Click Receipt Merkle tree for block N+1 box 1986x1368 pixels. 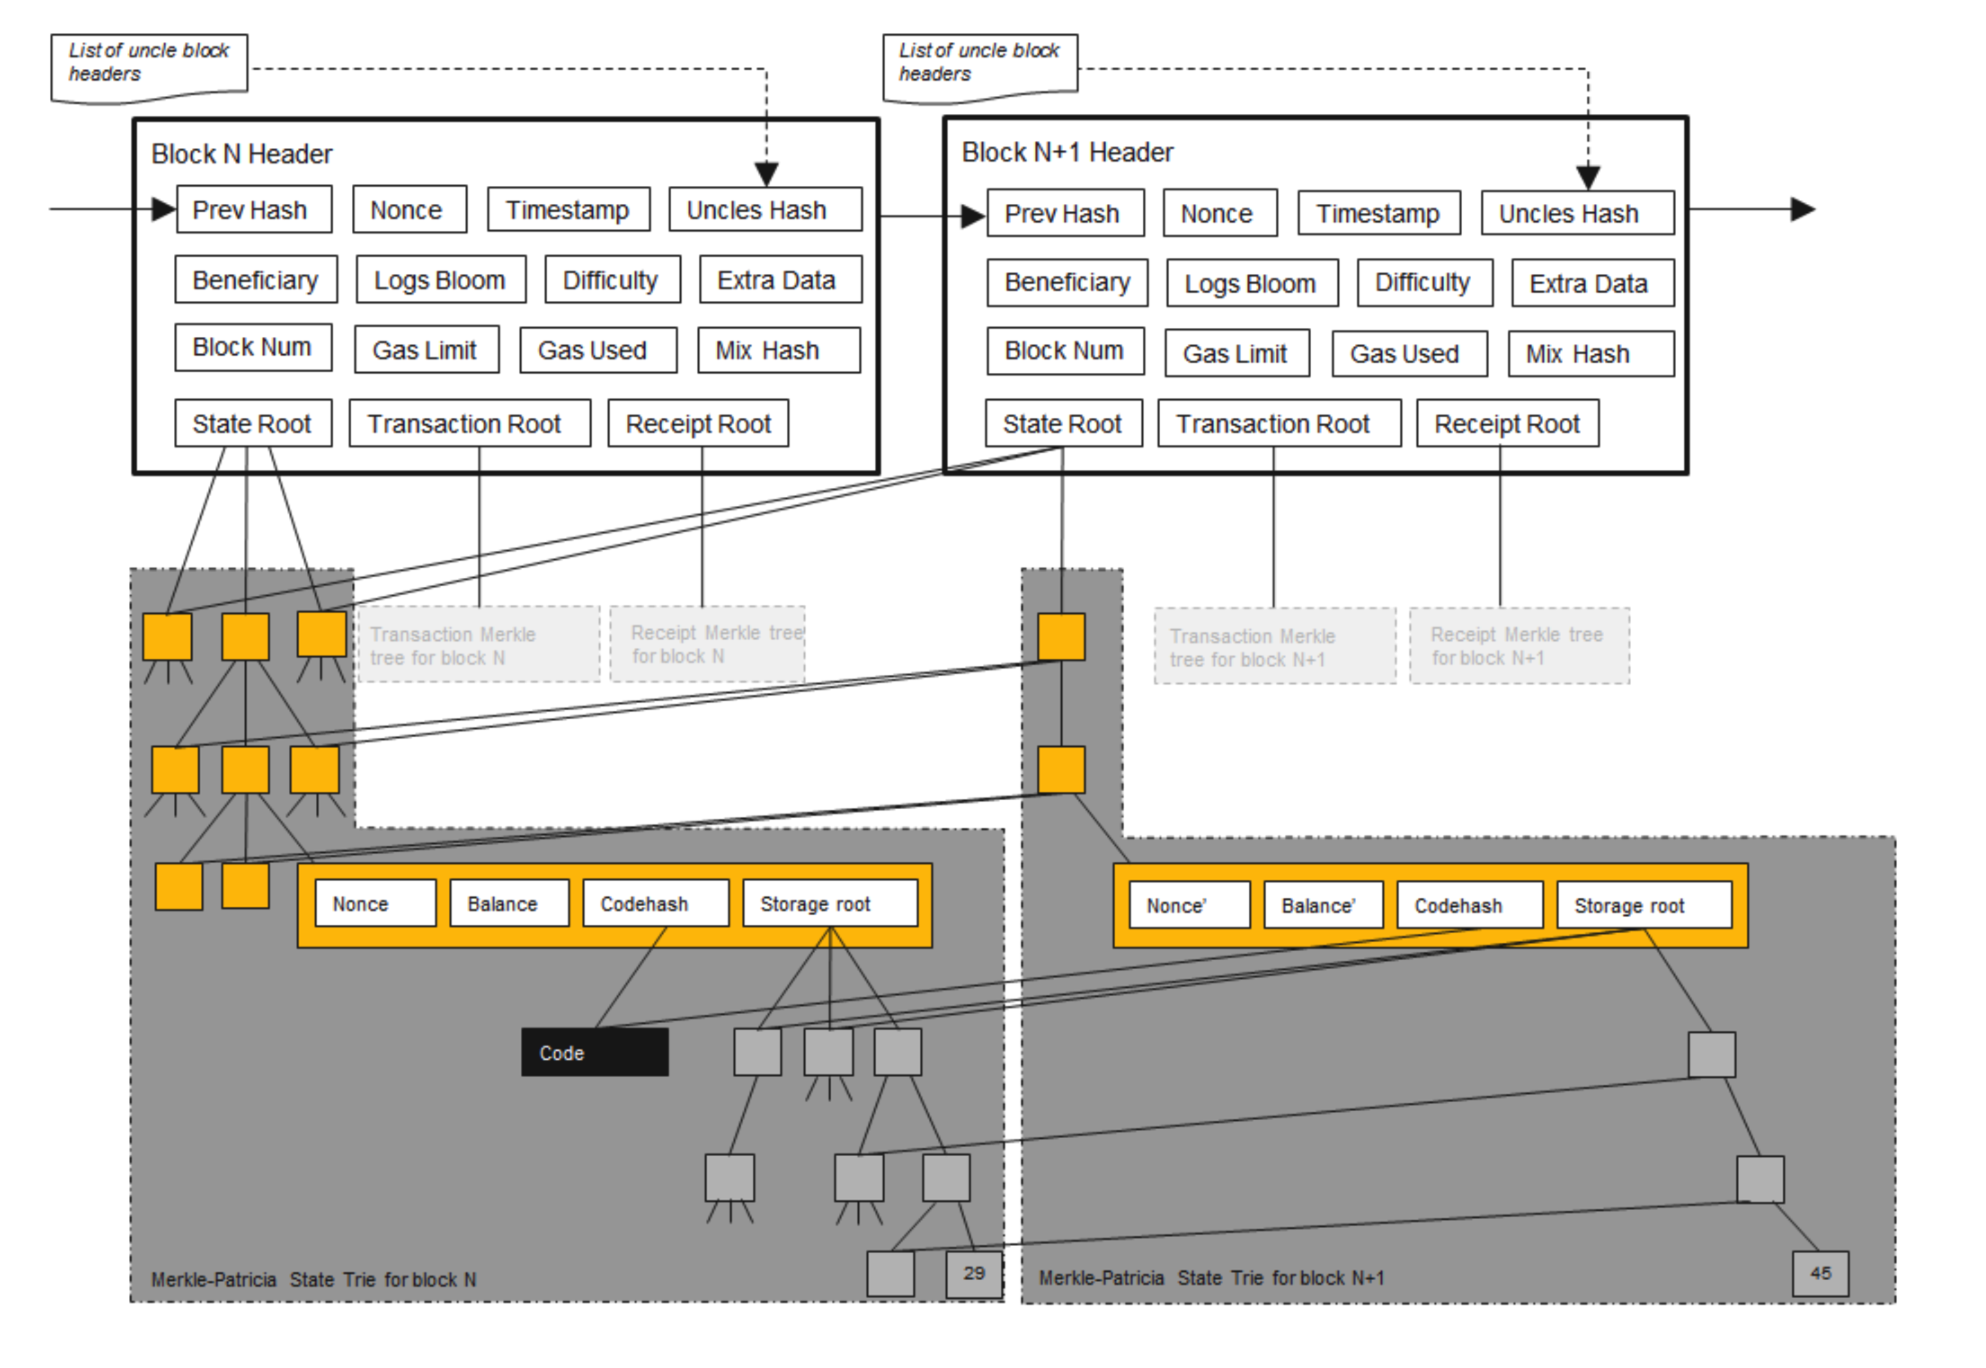[x=1519, y=646]
